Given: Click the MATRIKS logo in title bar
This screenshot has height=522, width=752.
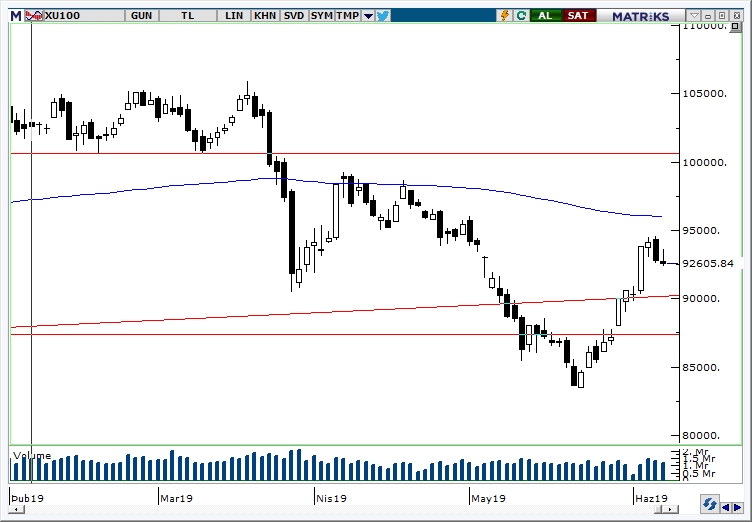Looking at the screenshot, I should 640,16.
